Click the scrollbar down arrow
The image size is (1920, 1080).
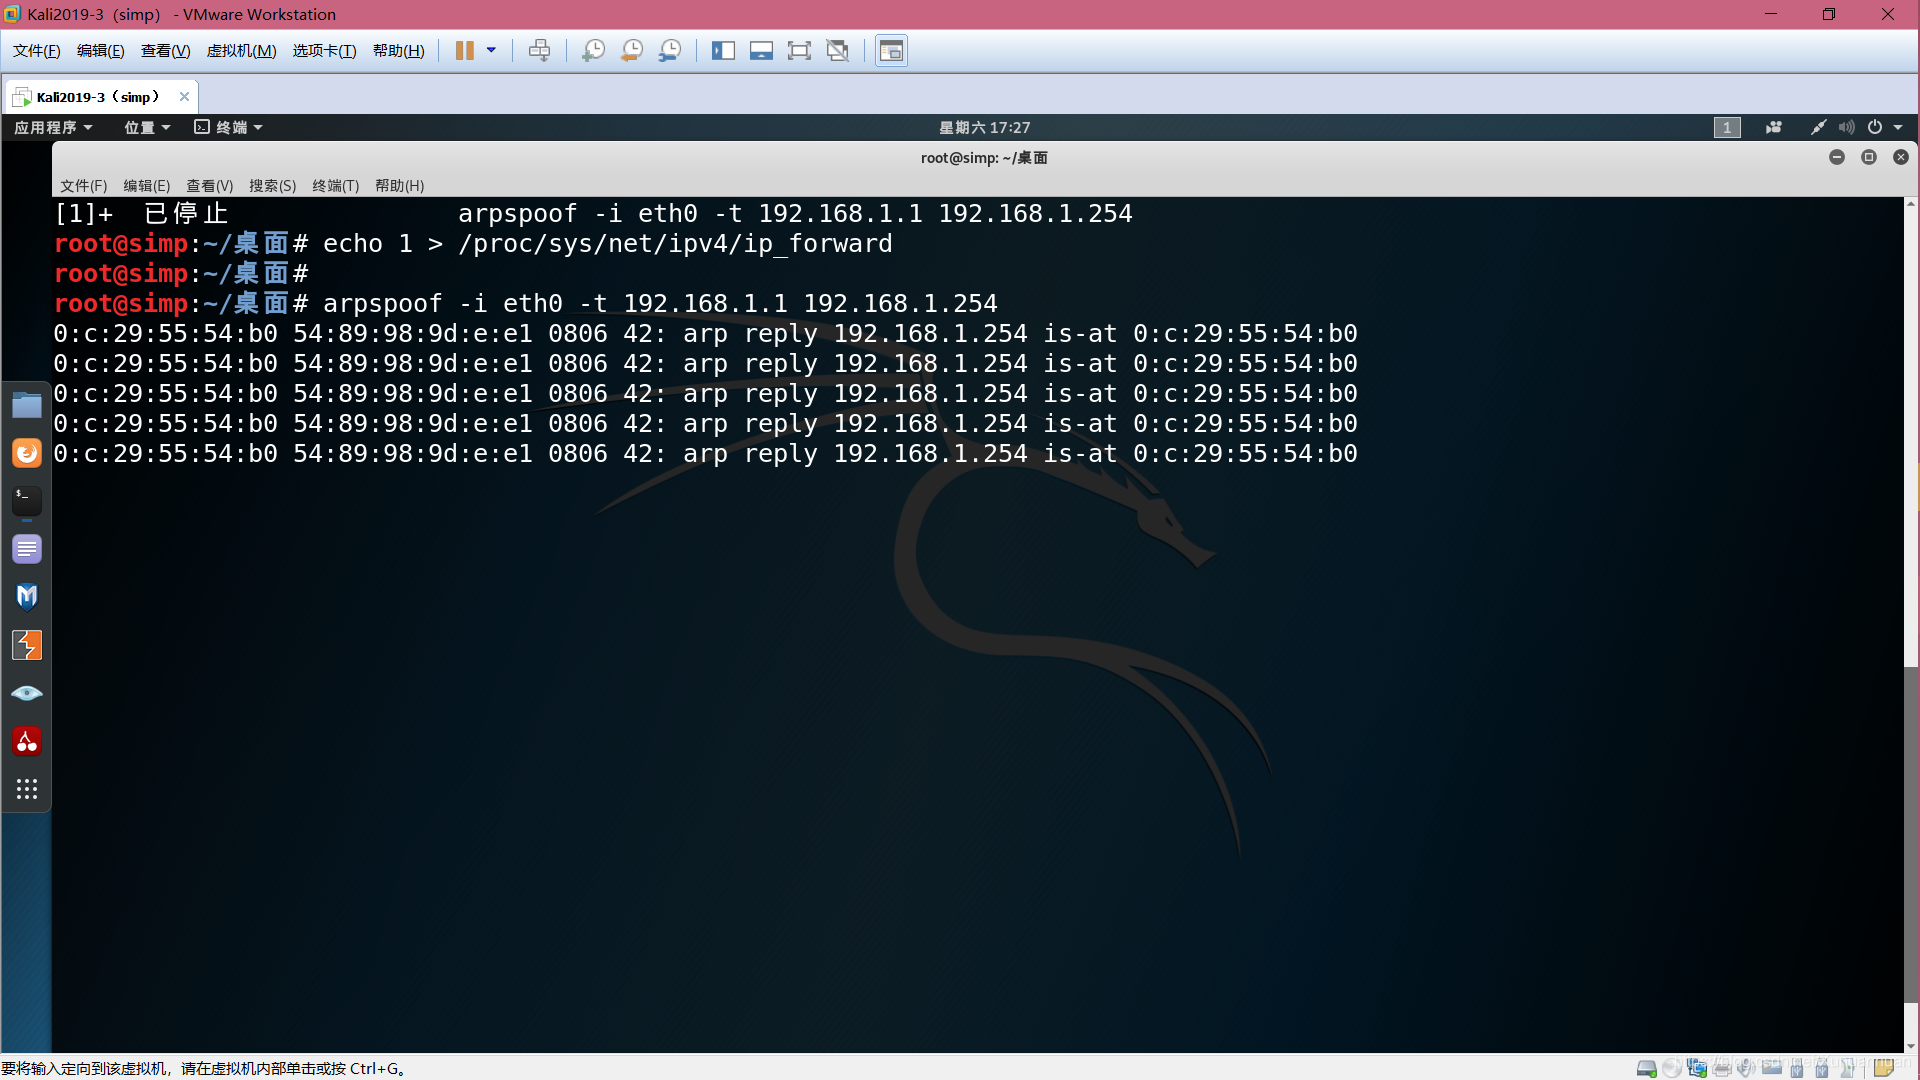(1910, 1046)
